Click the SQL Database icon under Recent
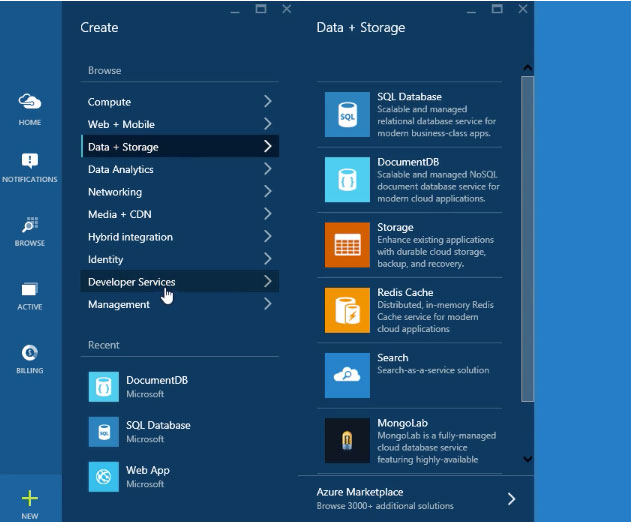This screenshot has height=522, width=631. coord(103,432)
